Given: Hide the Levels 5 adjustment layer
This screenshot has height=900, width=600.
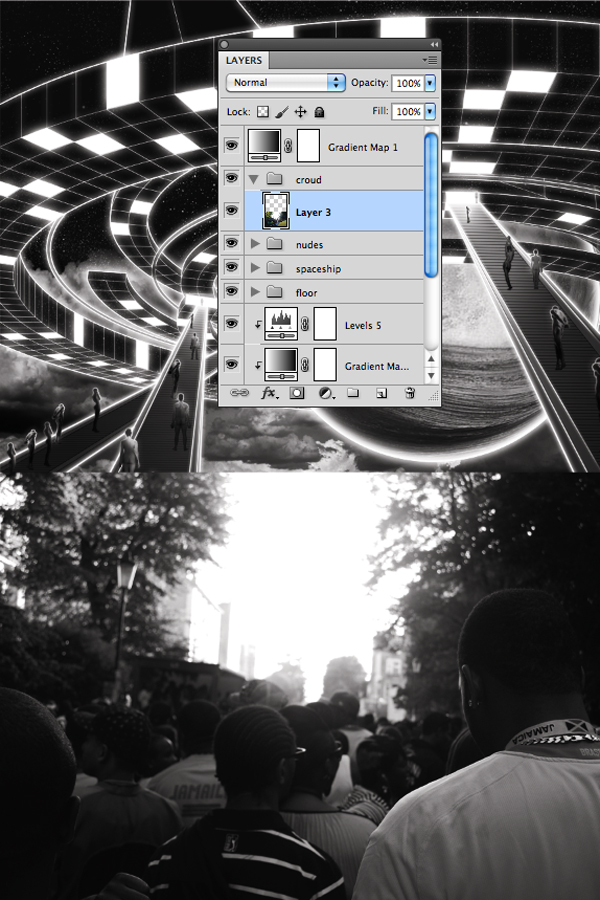Looking at the screenshot, I should 233,324.
